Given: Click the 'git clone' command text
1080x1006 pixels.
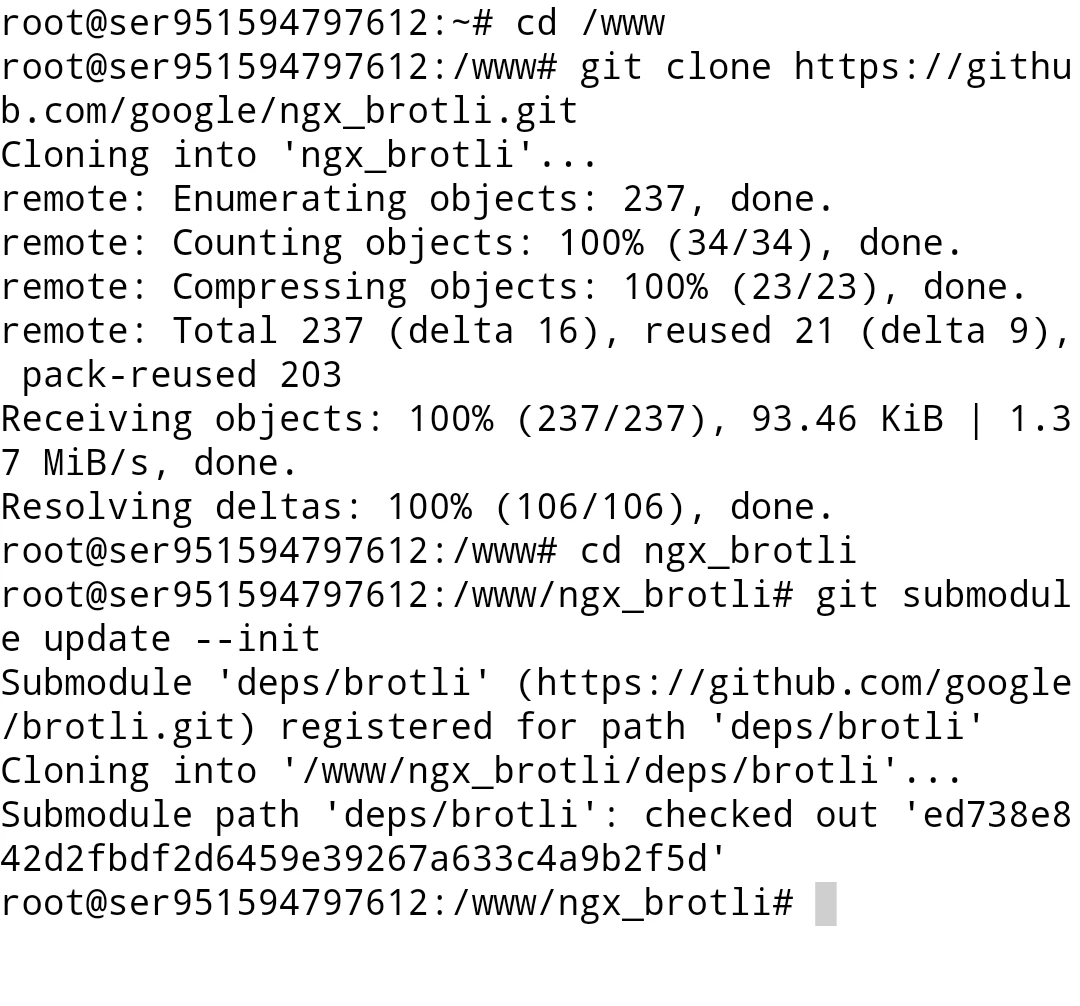Looking at the screenshot, I should point(675,67).
